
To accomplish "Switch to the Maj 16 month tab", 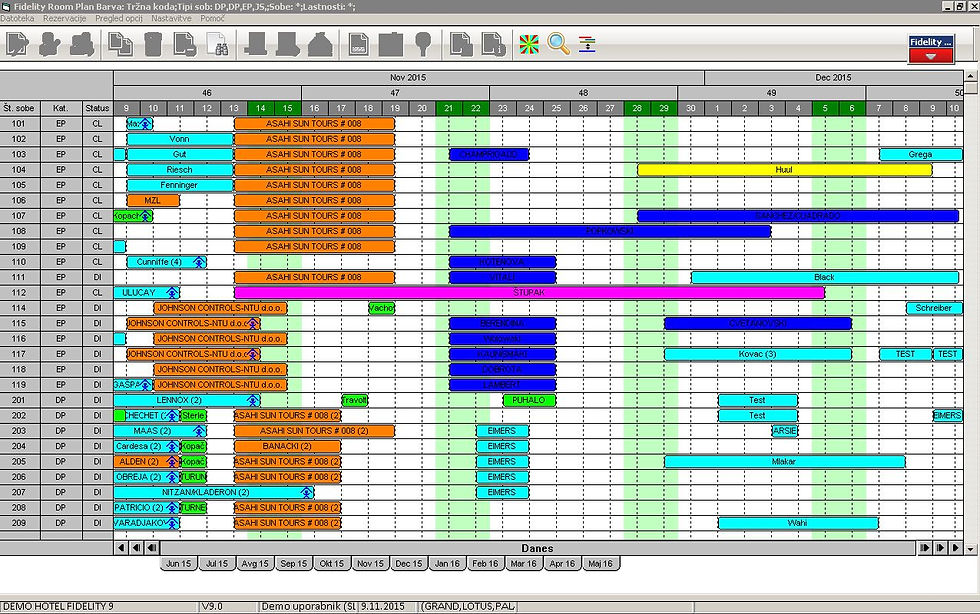I will coord(601,564).
